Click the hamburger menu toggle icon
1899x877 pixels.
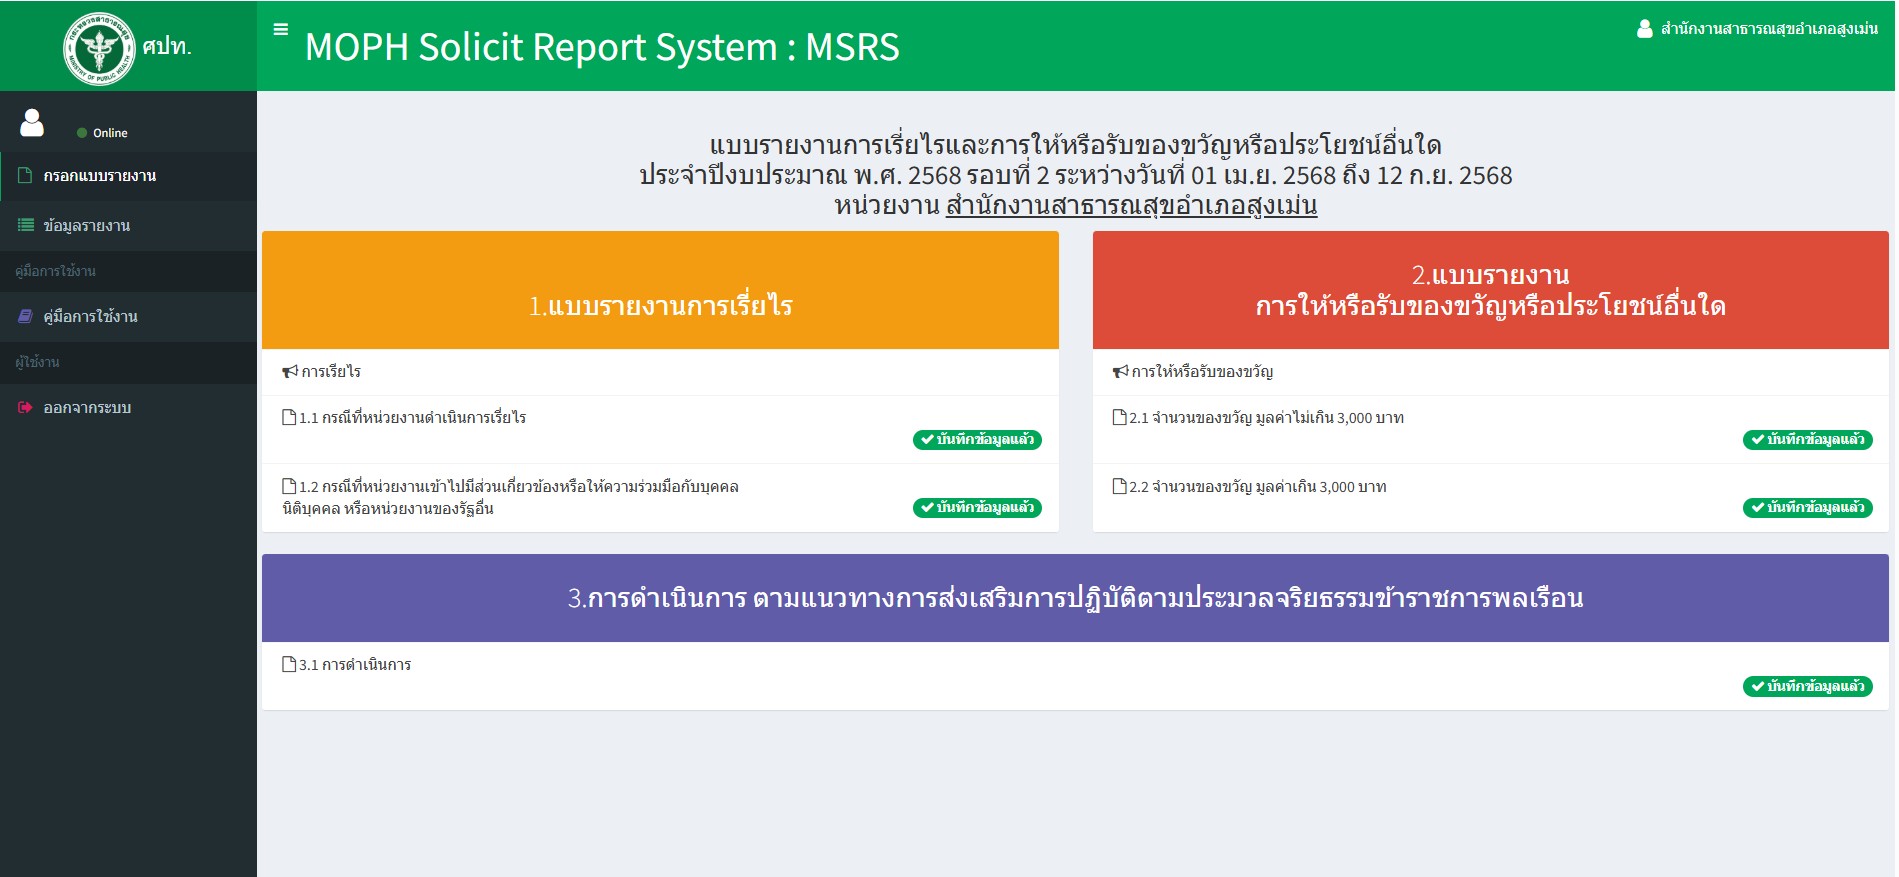pyautogui.click(x=281, y=30)
